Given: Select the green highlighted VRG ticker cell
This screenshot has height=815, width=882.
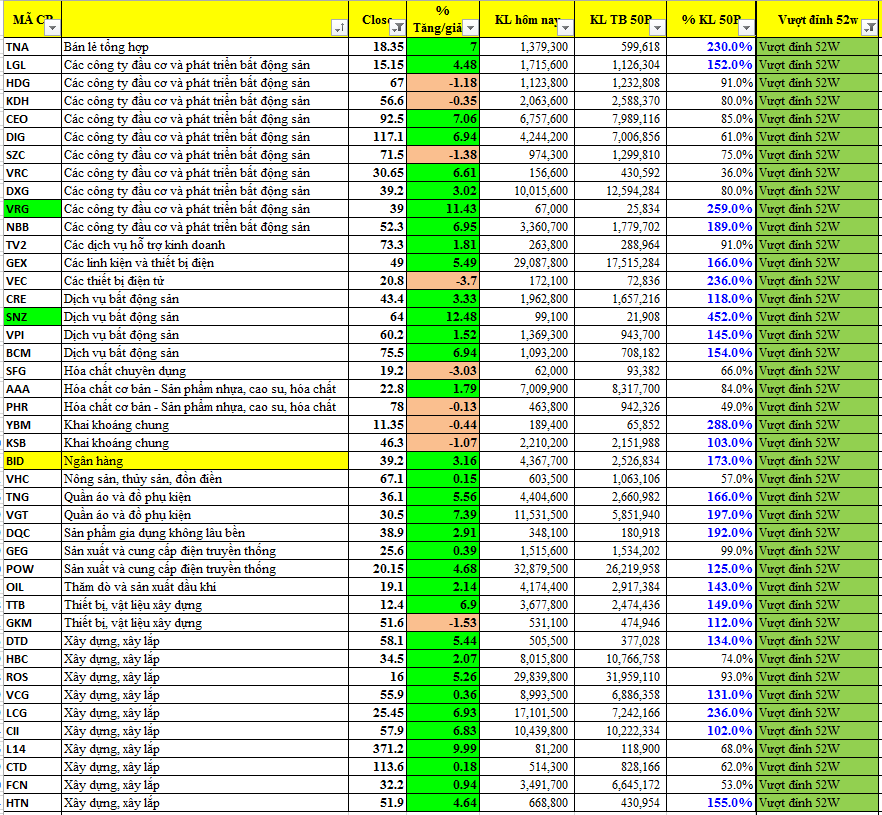Looking at the screenshot, I should coord(31,209).
